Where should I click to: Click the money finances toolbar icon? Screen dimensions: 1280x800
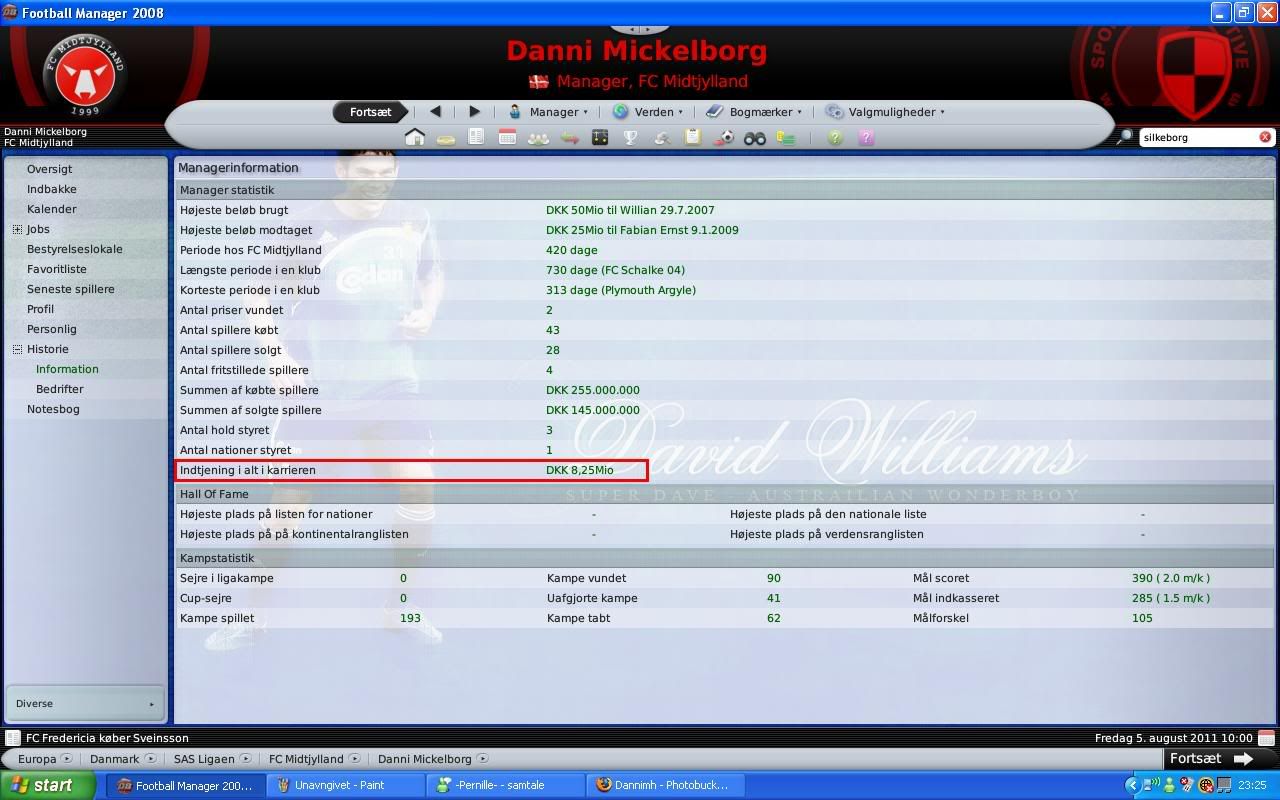click(786, 138)
